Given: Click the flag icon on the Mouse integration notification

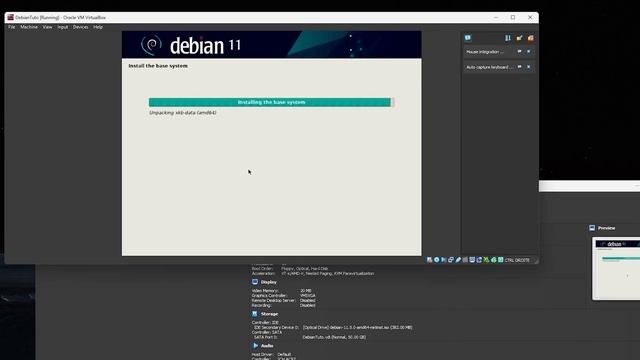Looking at the screenshot, I should (x=520, y=51).
